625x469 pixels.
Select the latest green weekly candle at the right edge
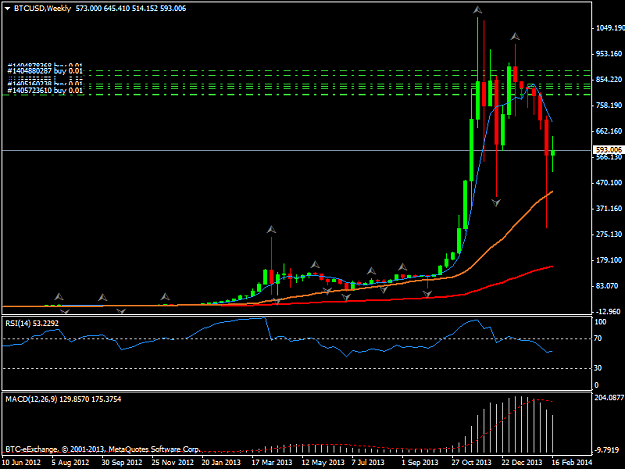[x=552, y=153]
